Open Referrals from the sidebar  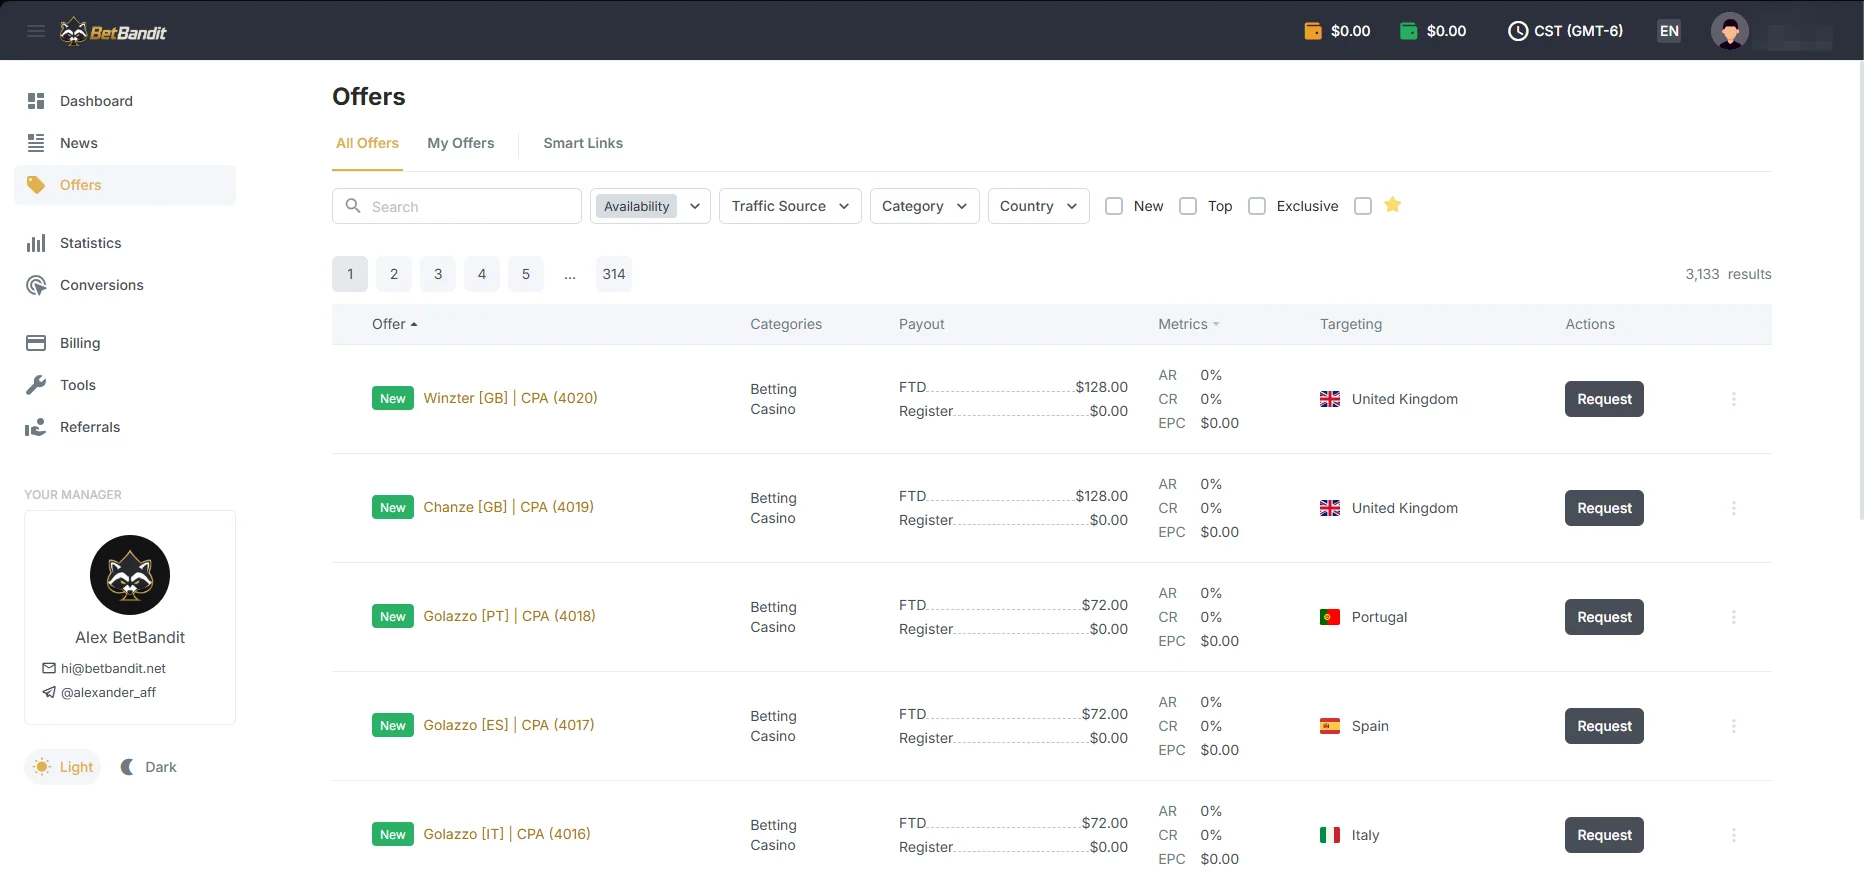[x=125, y=427]
